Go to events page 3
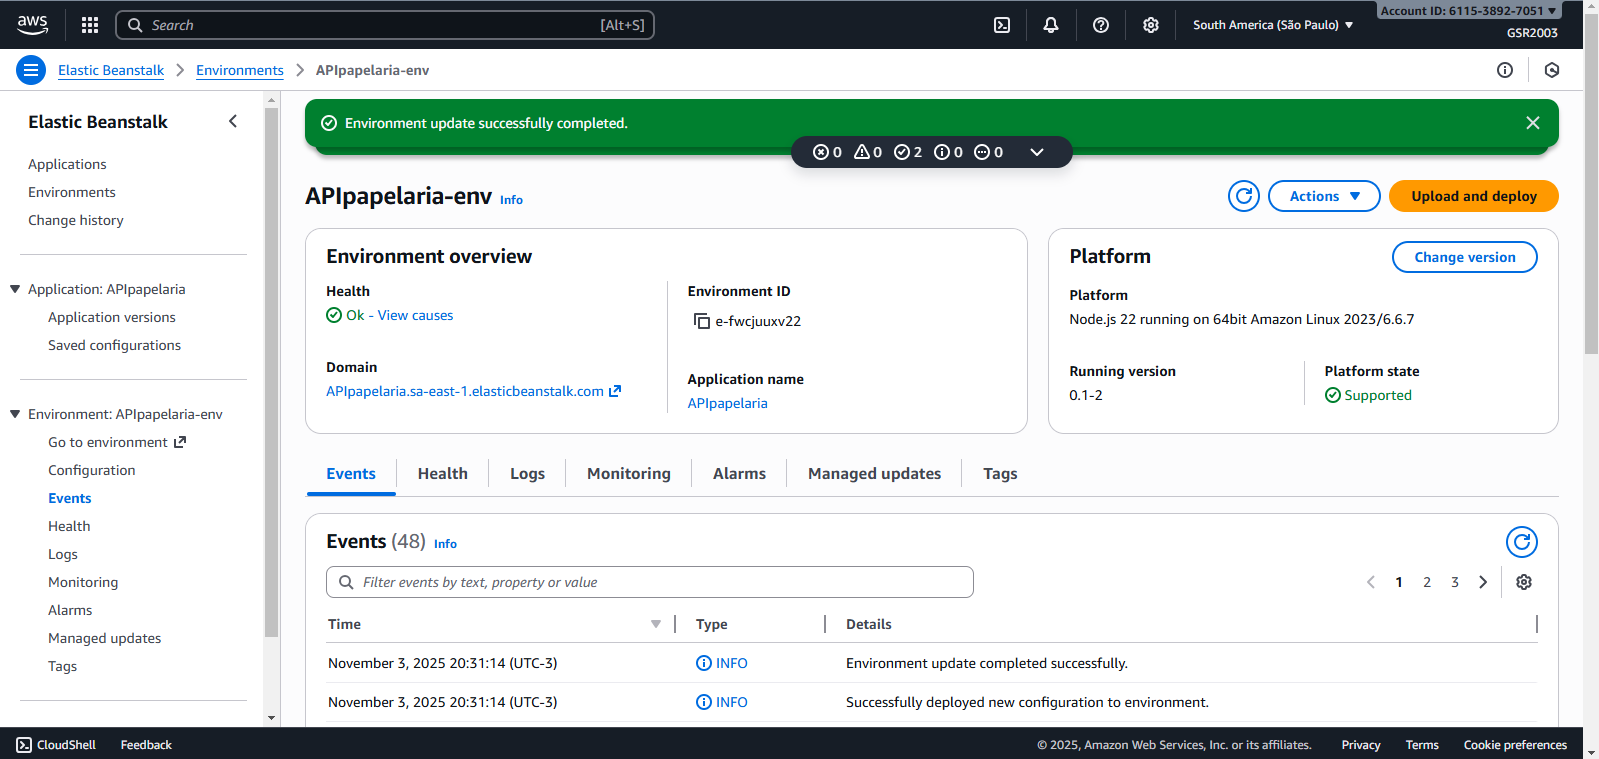The image size is (1599, 759). point(1455,582)
